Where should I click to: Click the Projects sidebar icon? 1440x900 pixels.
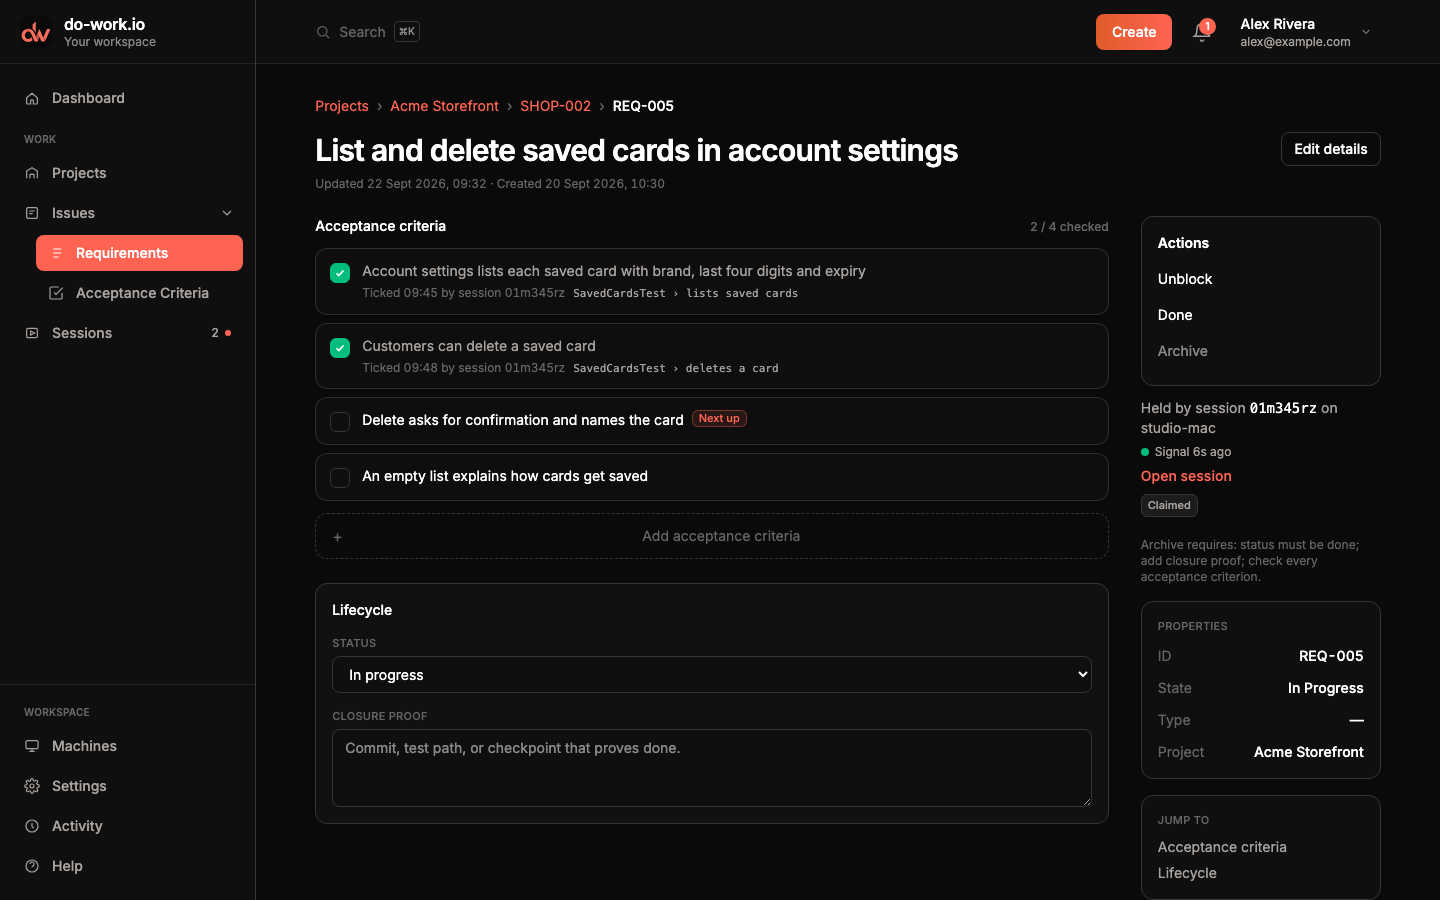coord(32,173)
